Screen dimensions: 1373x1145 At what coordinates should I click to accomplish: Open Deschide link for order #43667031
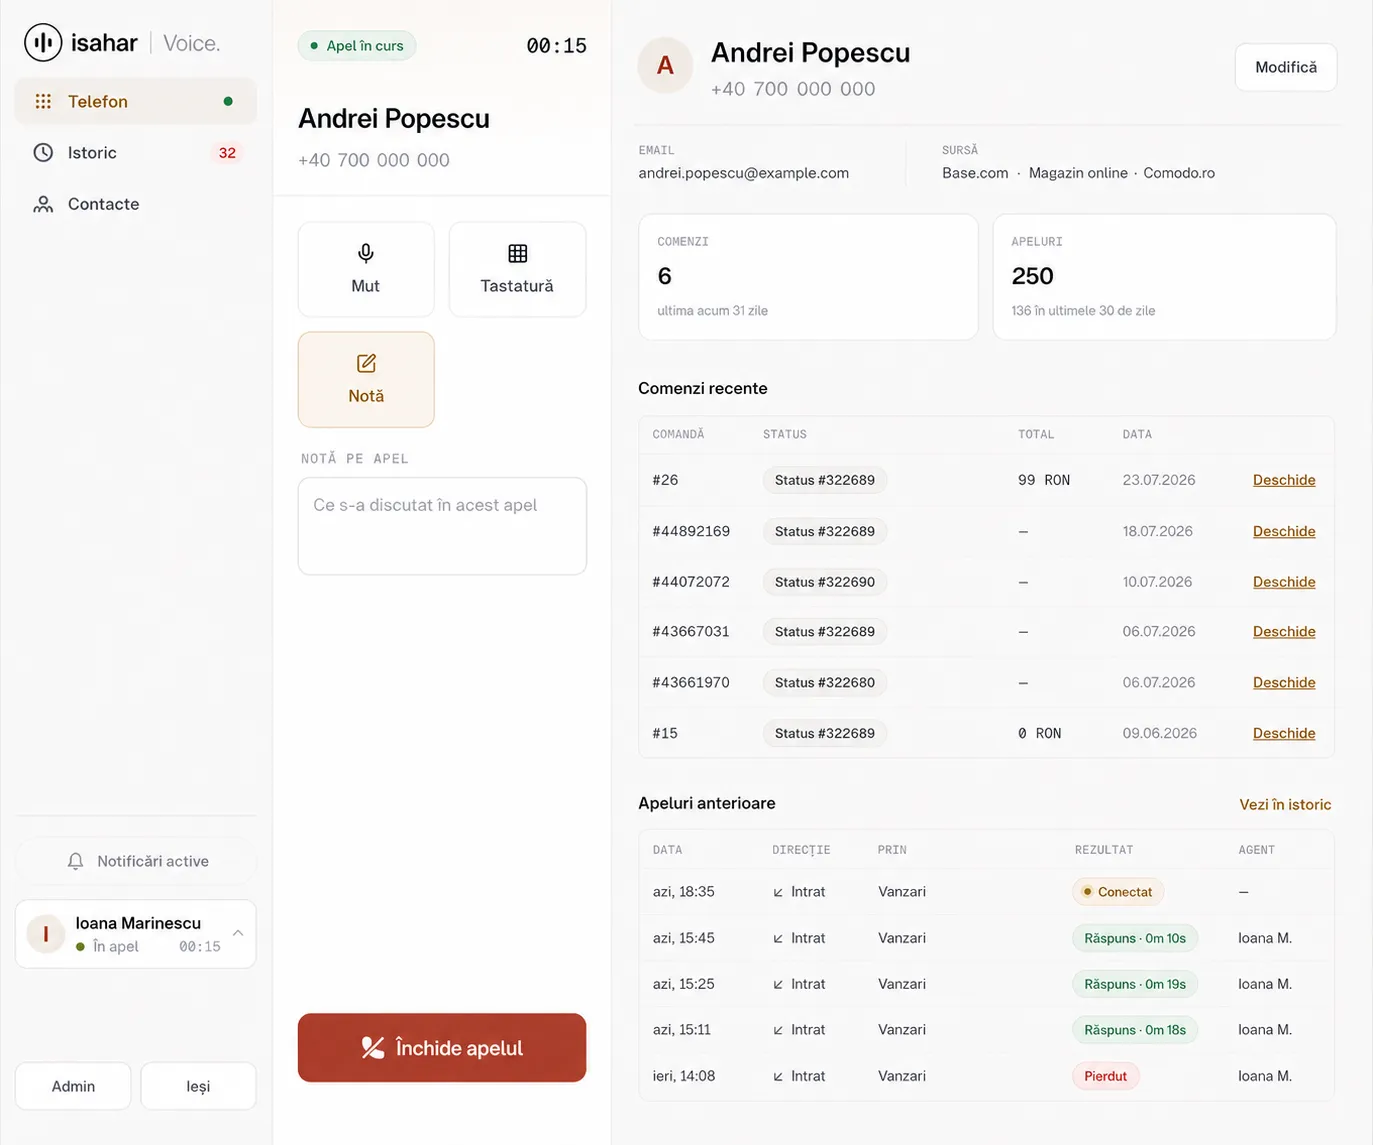click(1284, 631)
